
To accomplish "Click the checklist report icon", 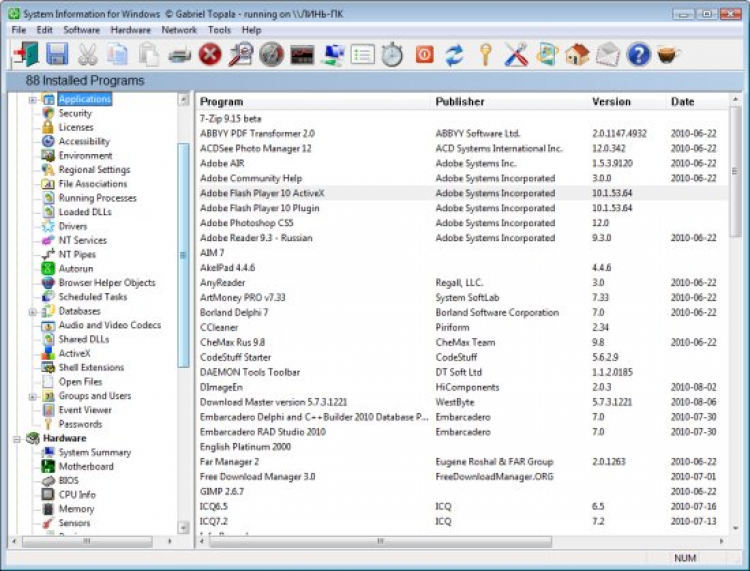I will (363, 55).
